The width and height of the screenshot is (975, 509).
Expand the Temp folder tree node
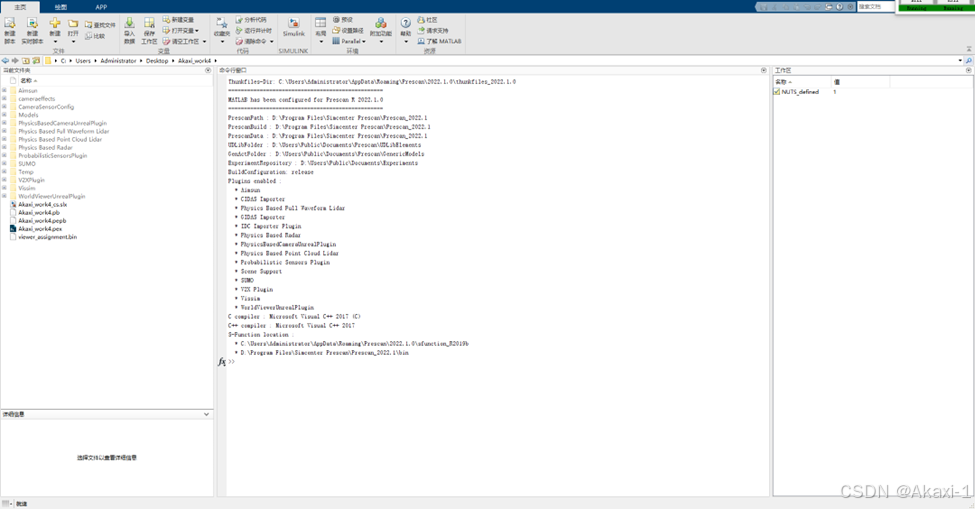pyautogui.click(x=4, y=172)
